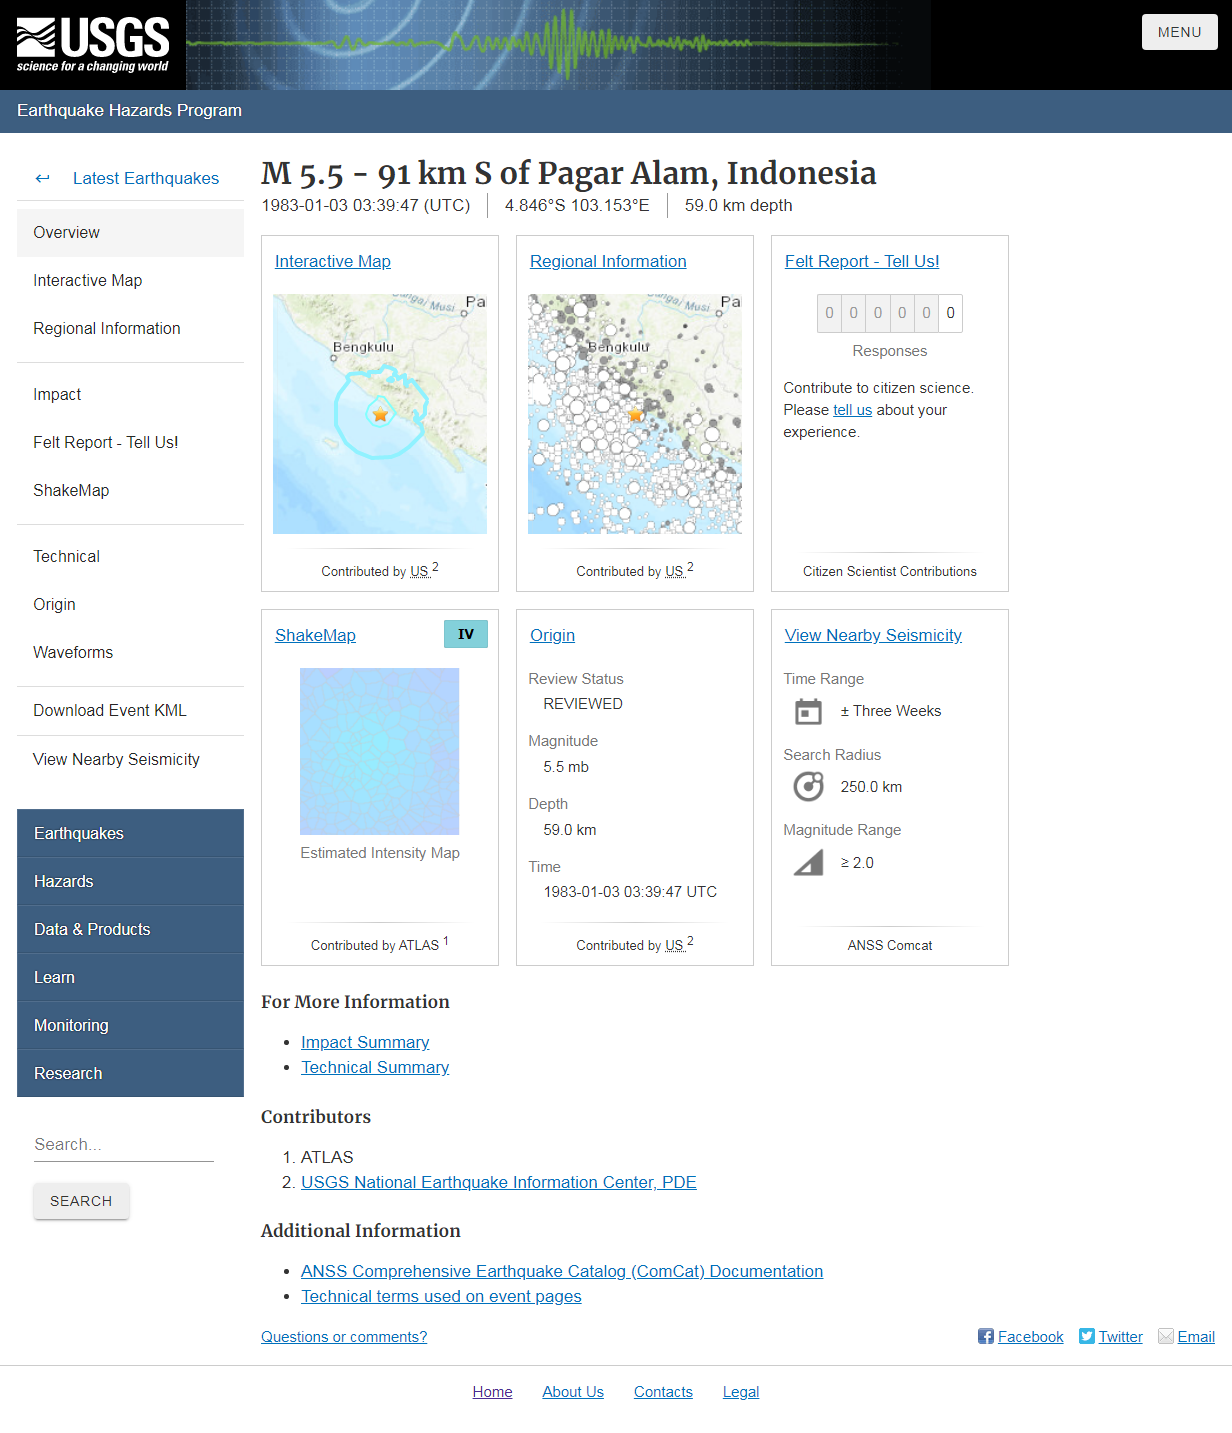Open About Us footer link
The width and height of the screenshot is (1232, 1433).
(573, 1392)
